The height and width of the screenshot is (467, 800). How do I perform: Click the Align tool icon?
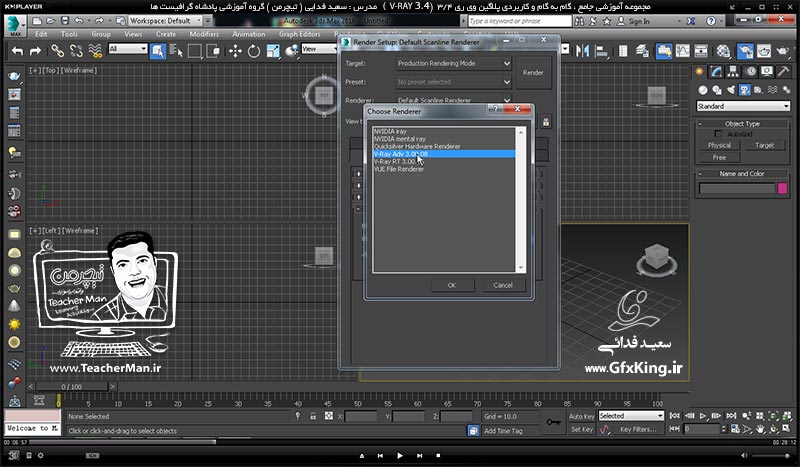point(602,51)
